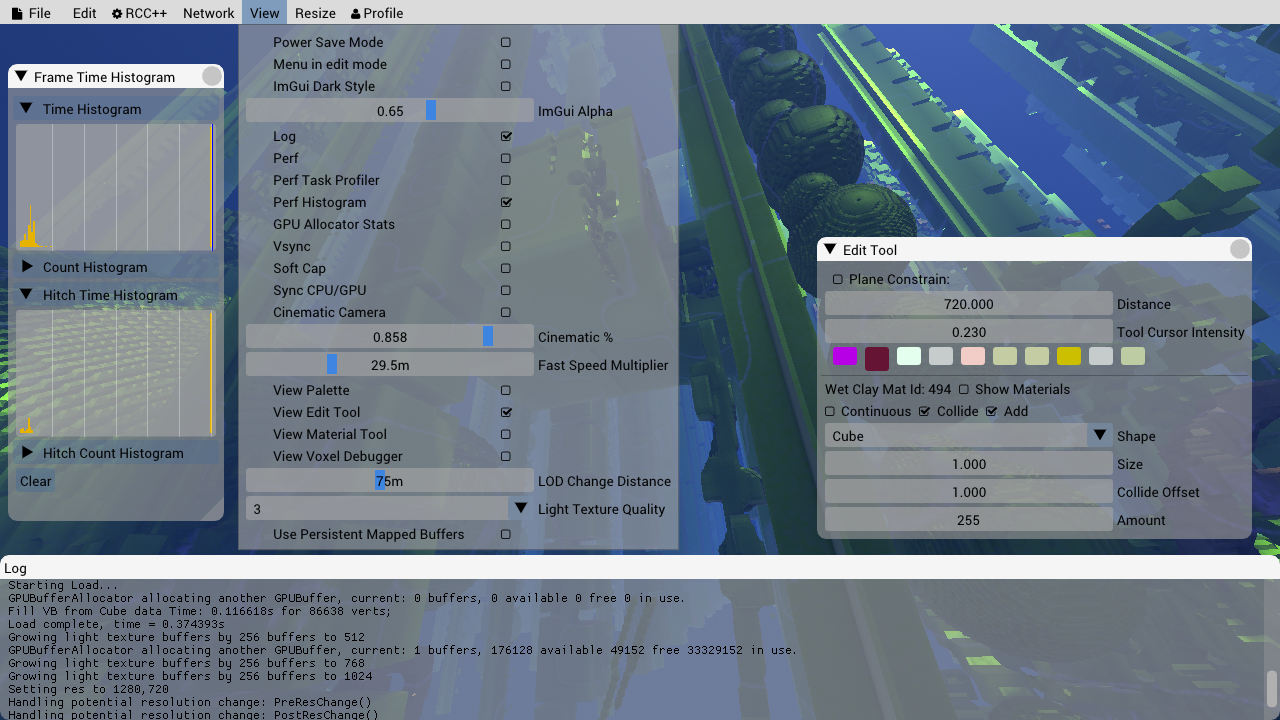Enable Perf Task Profiler checkbox

coord(506,181)
